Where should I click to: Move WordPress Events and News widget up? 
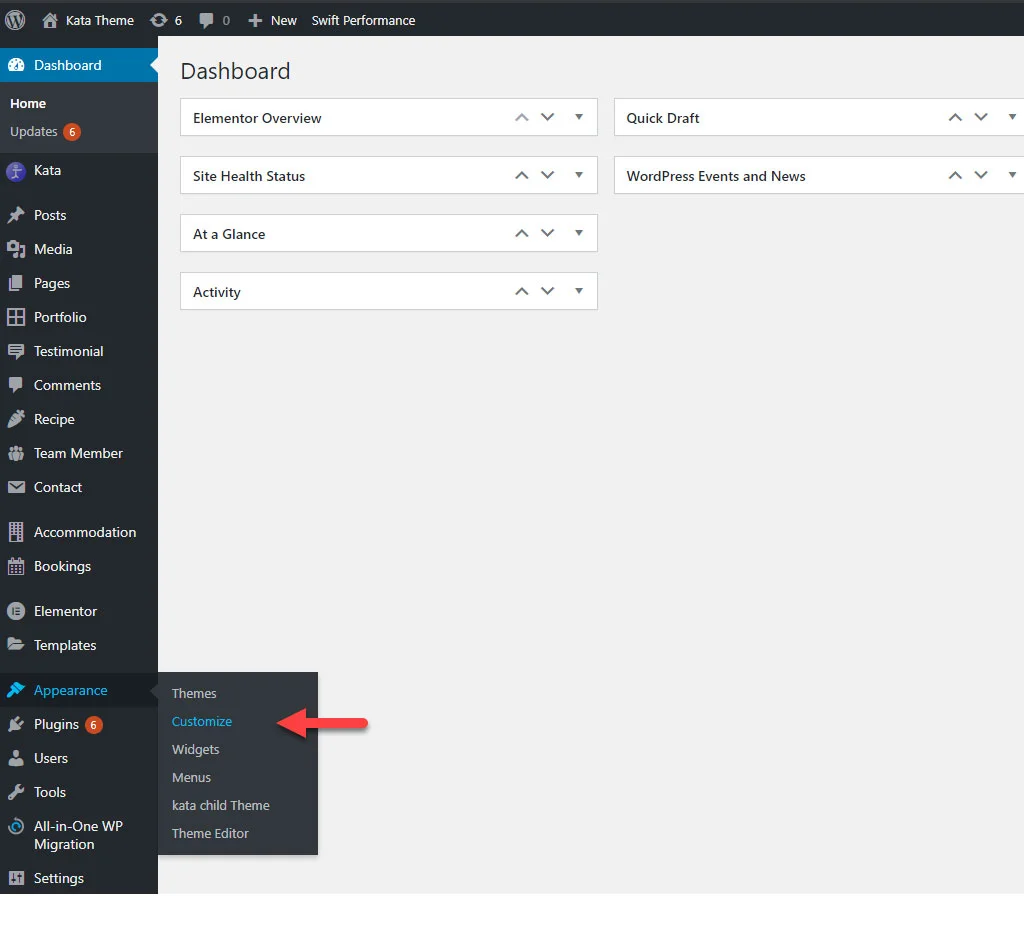955,175
